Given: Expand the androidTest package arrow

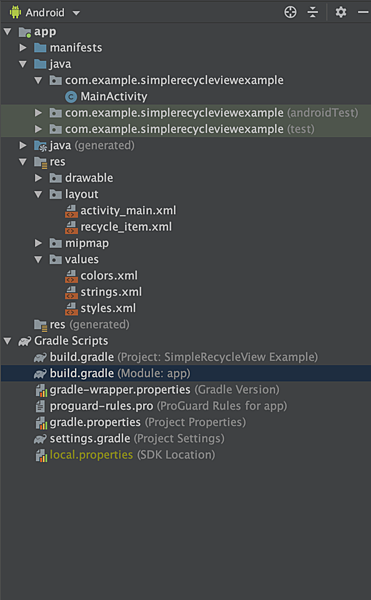Looking at the screenshot, I should click(38, 113).
